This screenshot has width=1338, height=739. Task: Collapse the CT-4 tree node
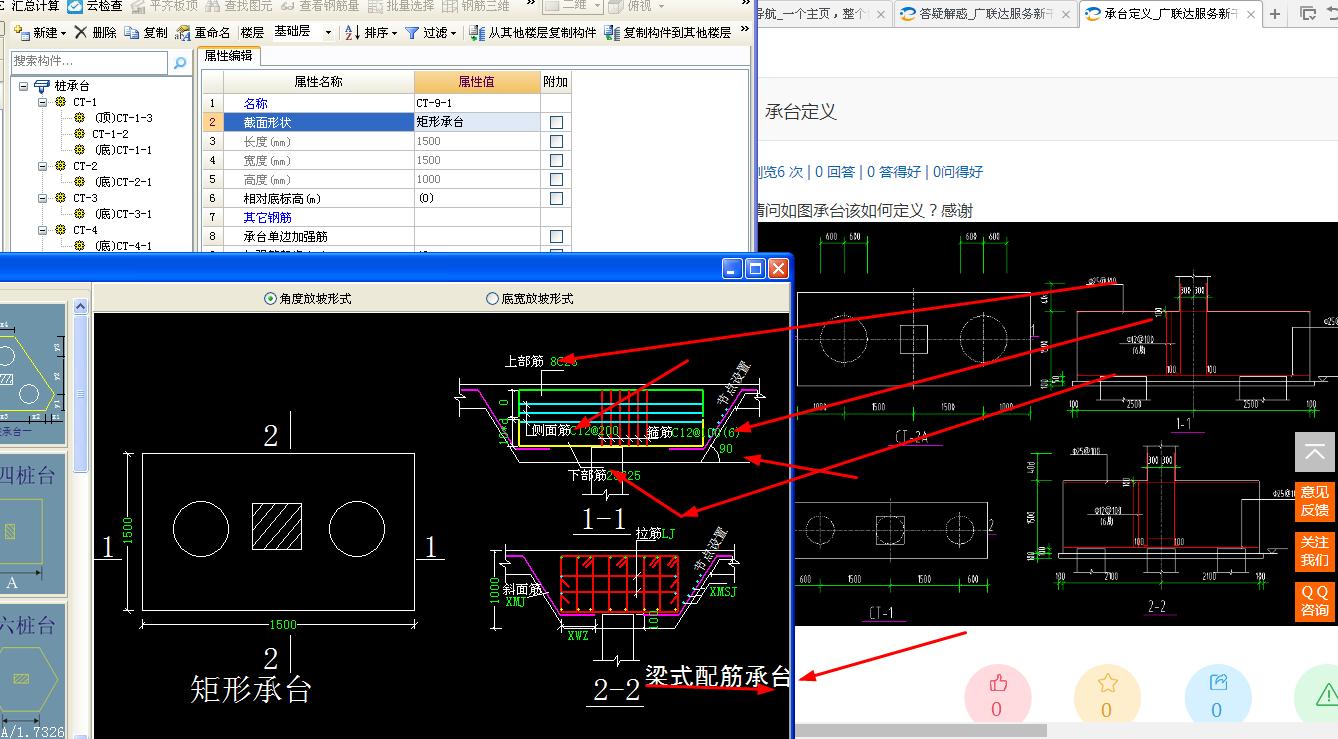pyautogui.click(x=43, y=230)
